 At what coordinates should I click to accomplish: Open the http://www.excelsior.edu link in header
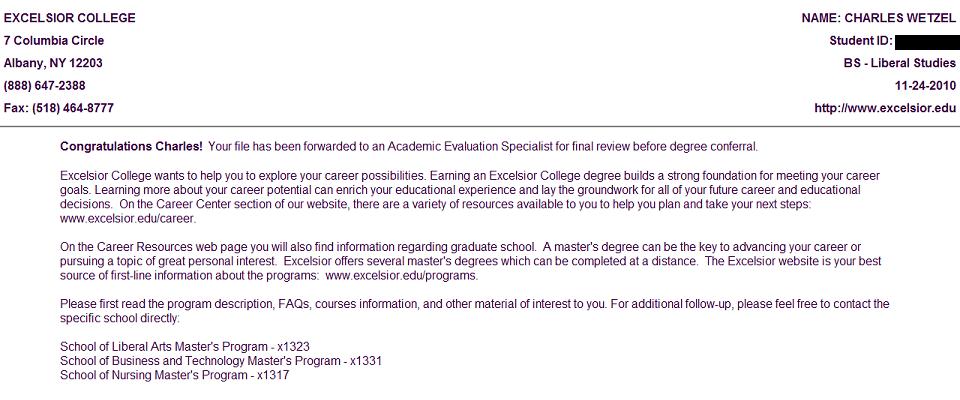885,108
